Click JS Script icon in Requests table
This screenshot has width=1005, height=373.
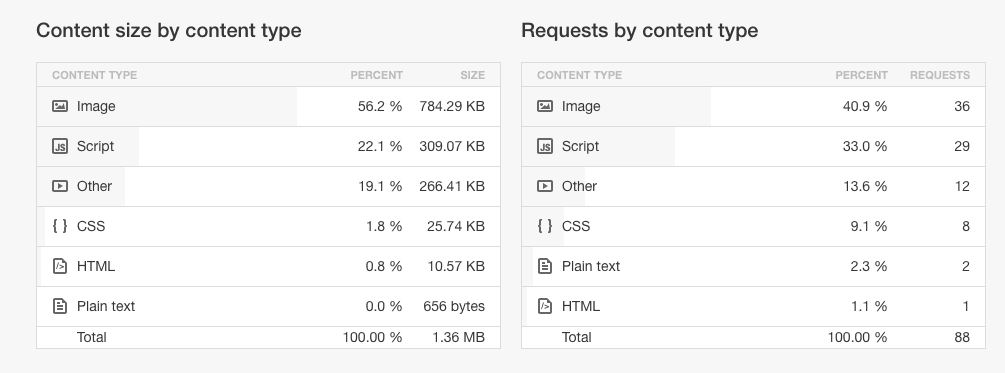tap(545, 146)
